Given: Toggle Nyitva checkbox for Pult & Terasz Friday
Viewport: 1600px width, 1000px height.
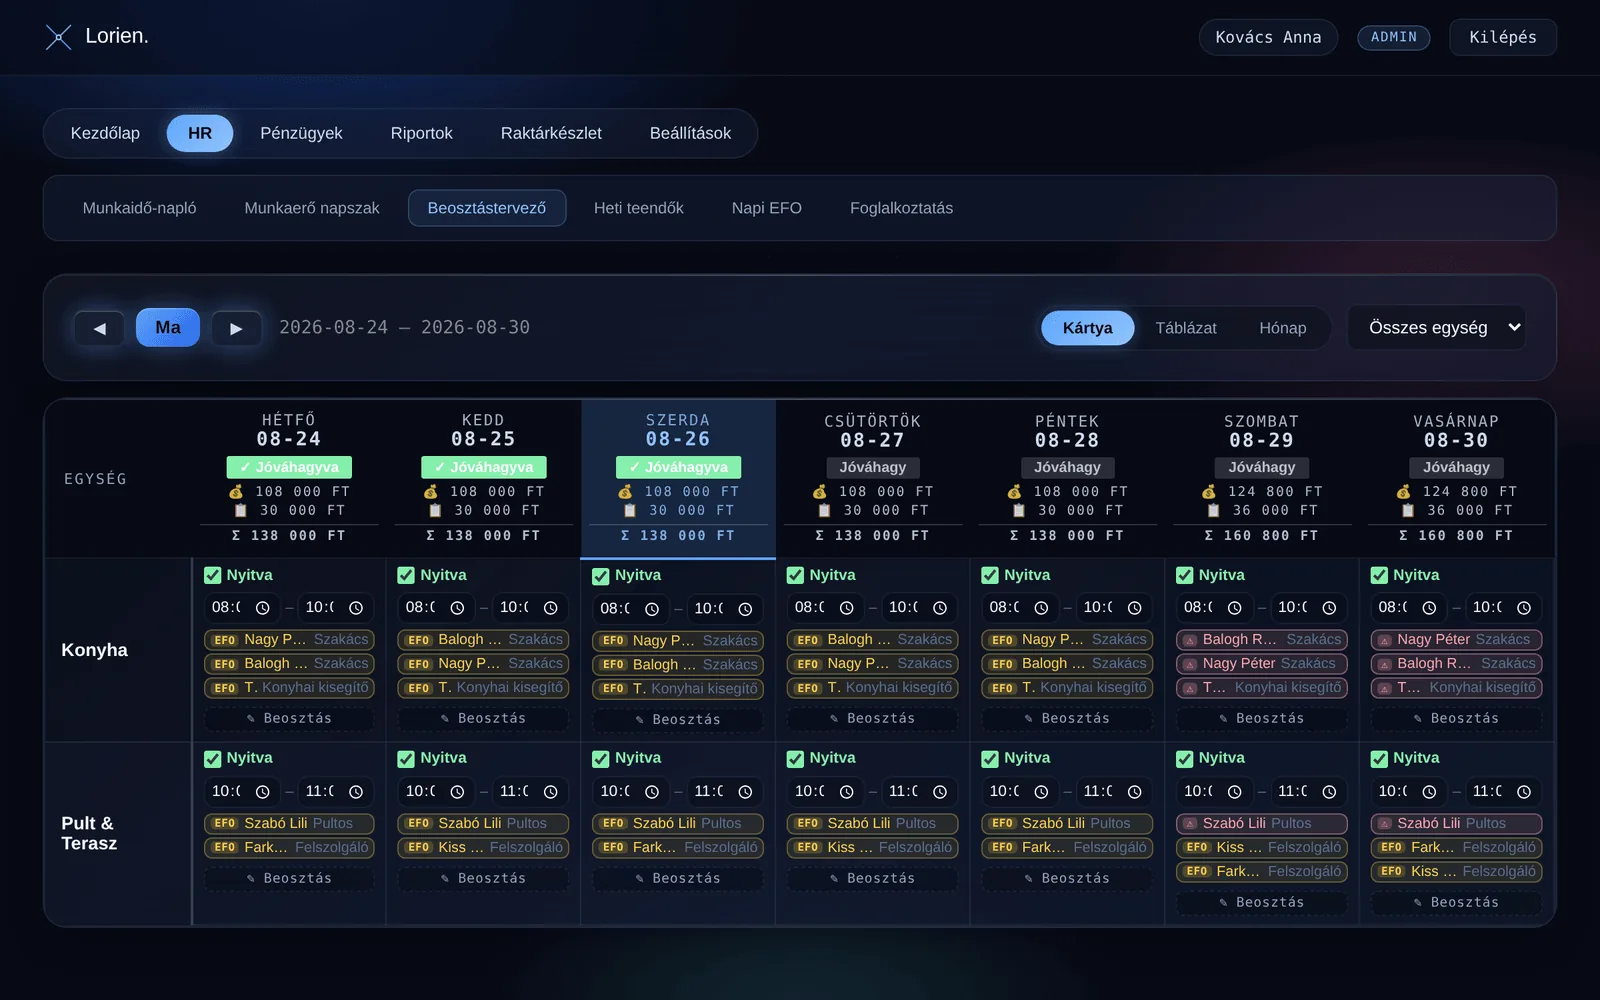Looking at the screenshot, I should (990, 759).
